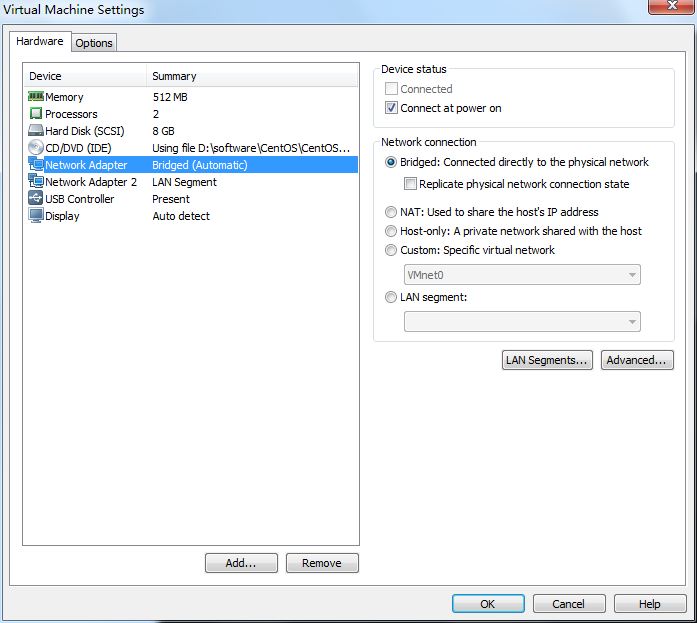Select the Hard Disk (SCSI) label
Screen dimensions: 697x623
(x=85, y=131)
